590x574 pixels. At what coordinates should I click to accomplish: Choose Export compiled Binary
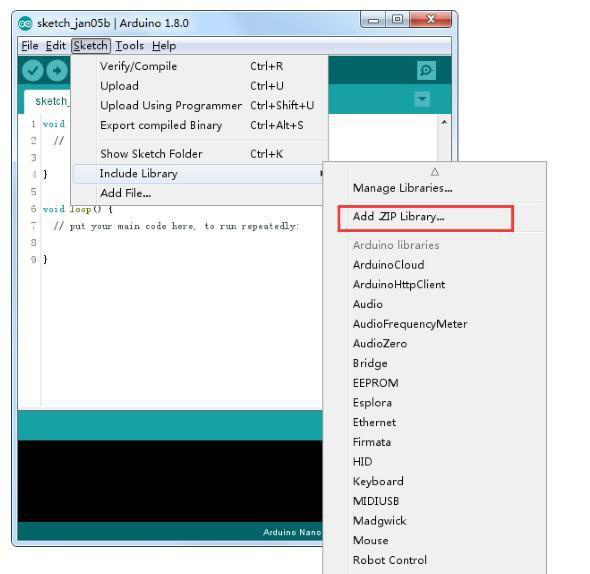tap(199, 125)
